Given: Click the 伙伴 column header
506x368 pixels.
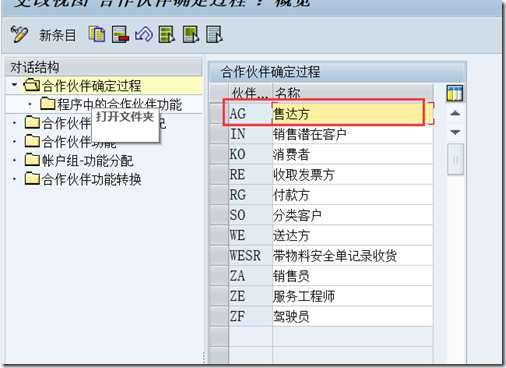Looking at the screenshot, I should coord(250,93).
